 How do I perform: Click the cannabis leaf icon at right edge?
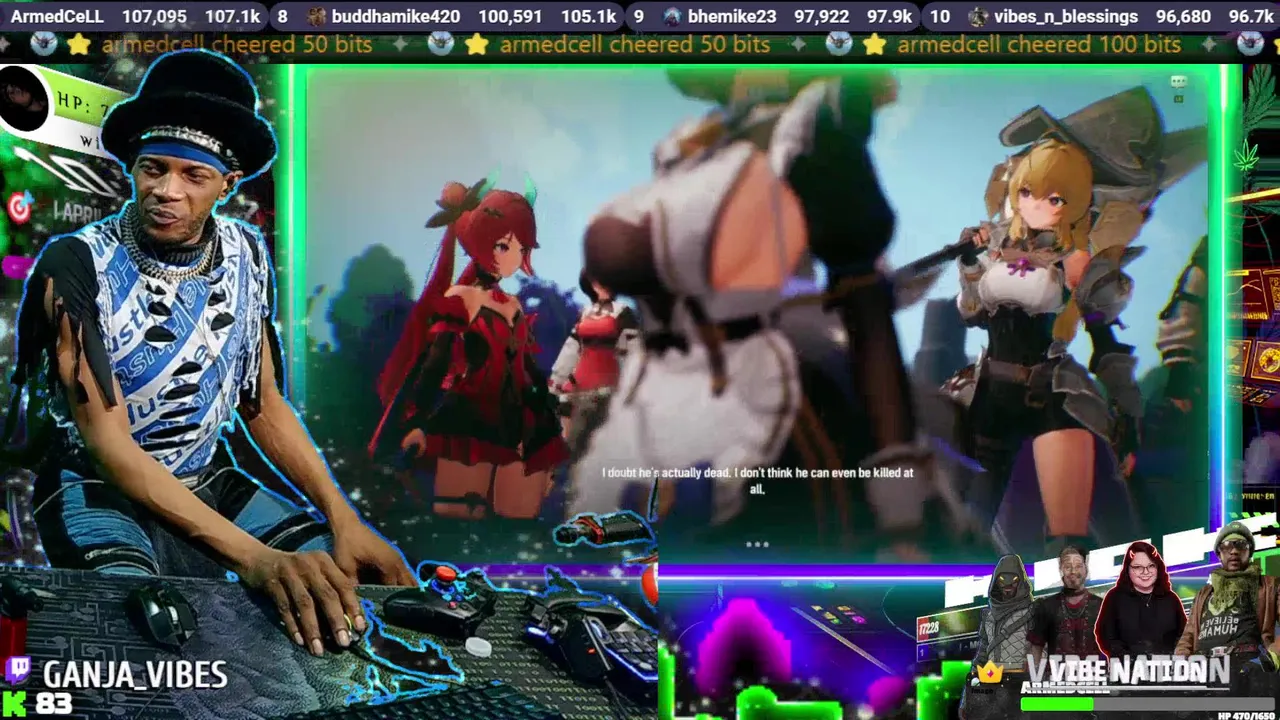coord(1246,155)
